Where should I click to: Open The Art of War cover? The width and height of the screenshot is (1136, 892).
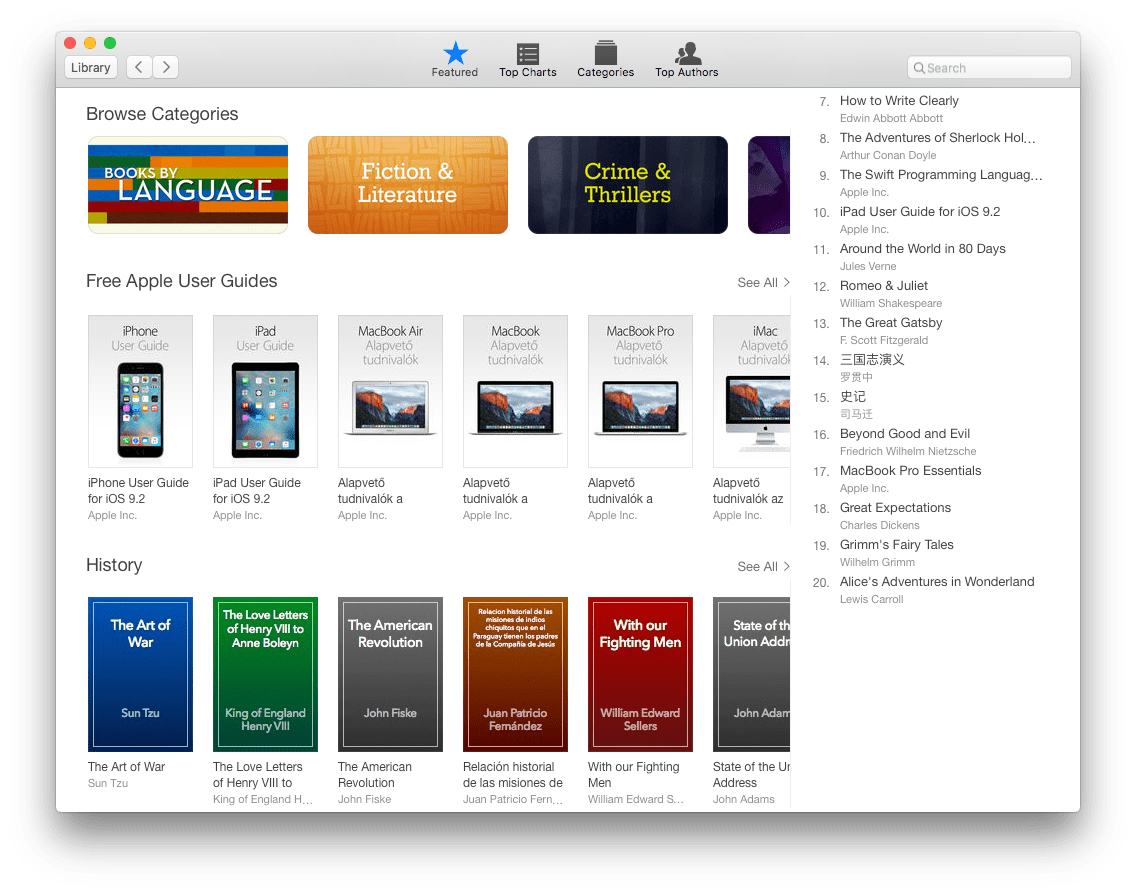140,673
